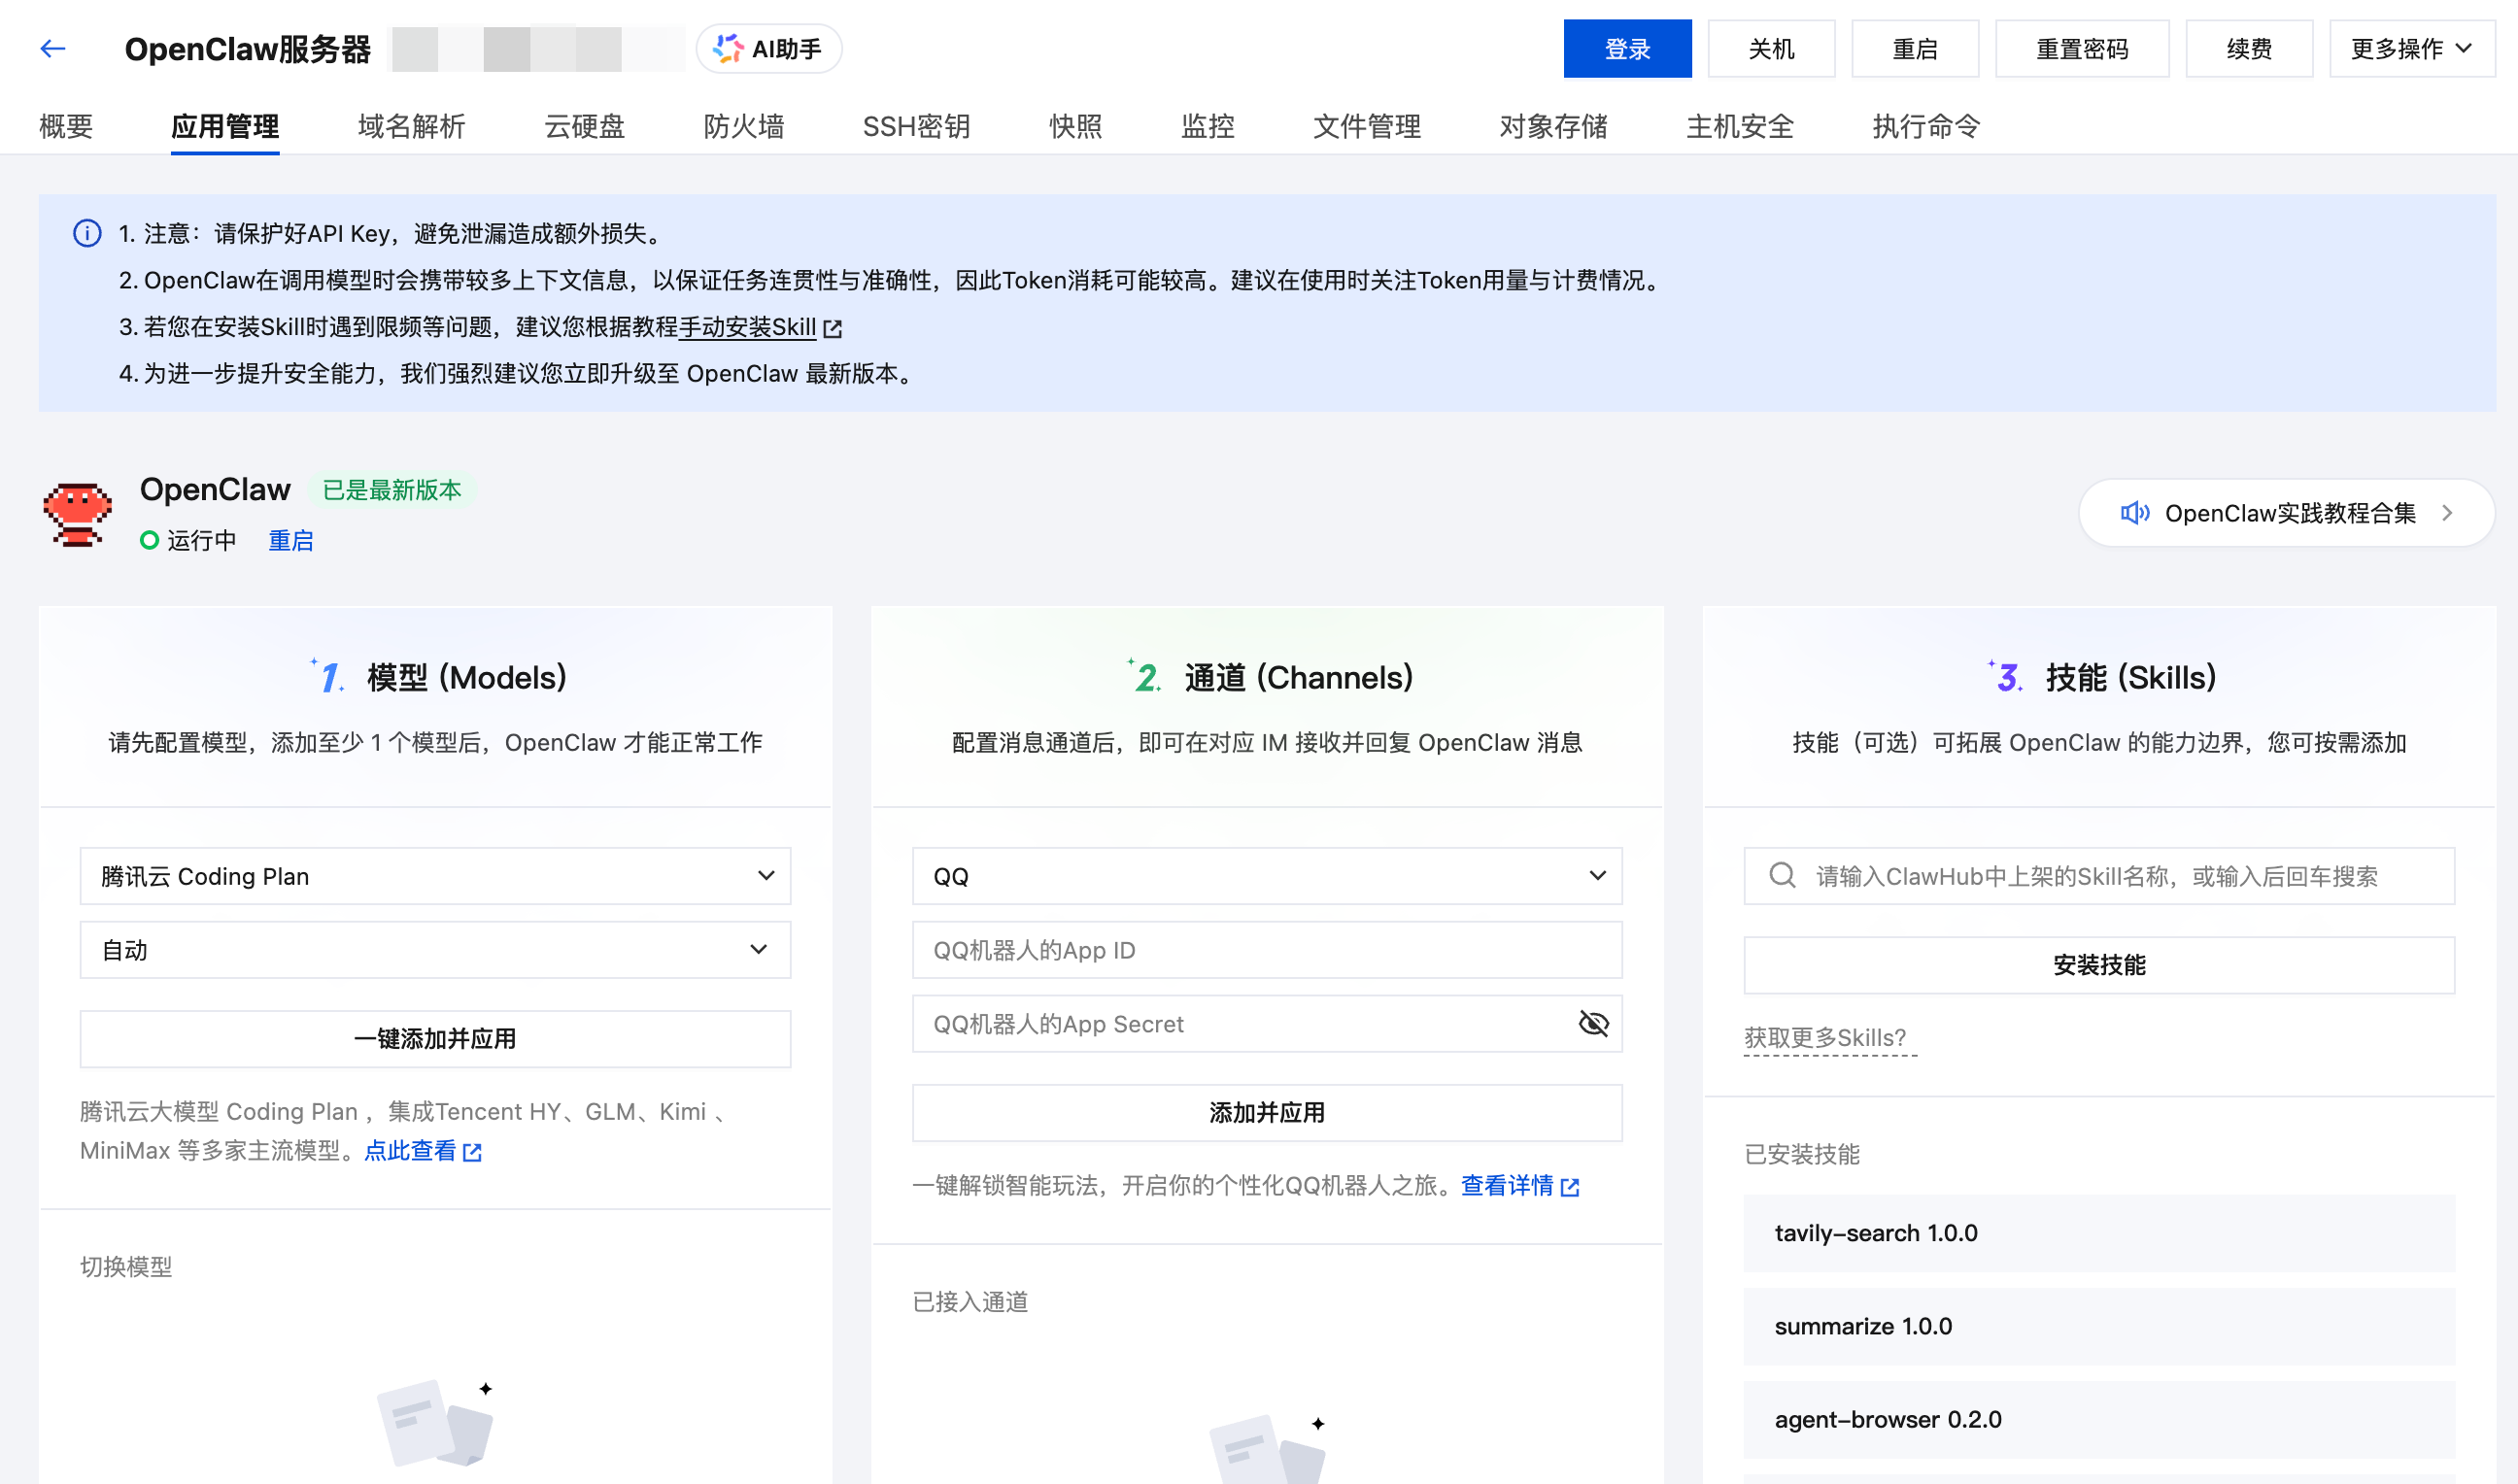The height and width of the screenshot is (1484, 2518).
Task: Click the QQ机器人的App ID input field
Action: click(1266, 950)
